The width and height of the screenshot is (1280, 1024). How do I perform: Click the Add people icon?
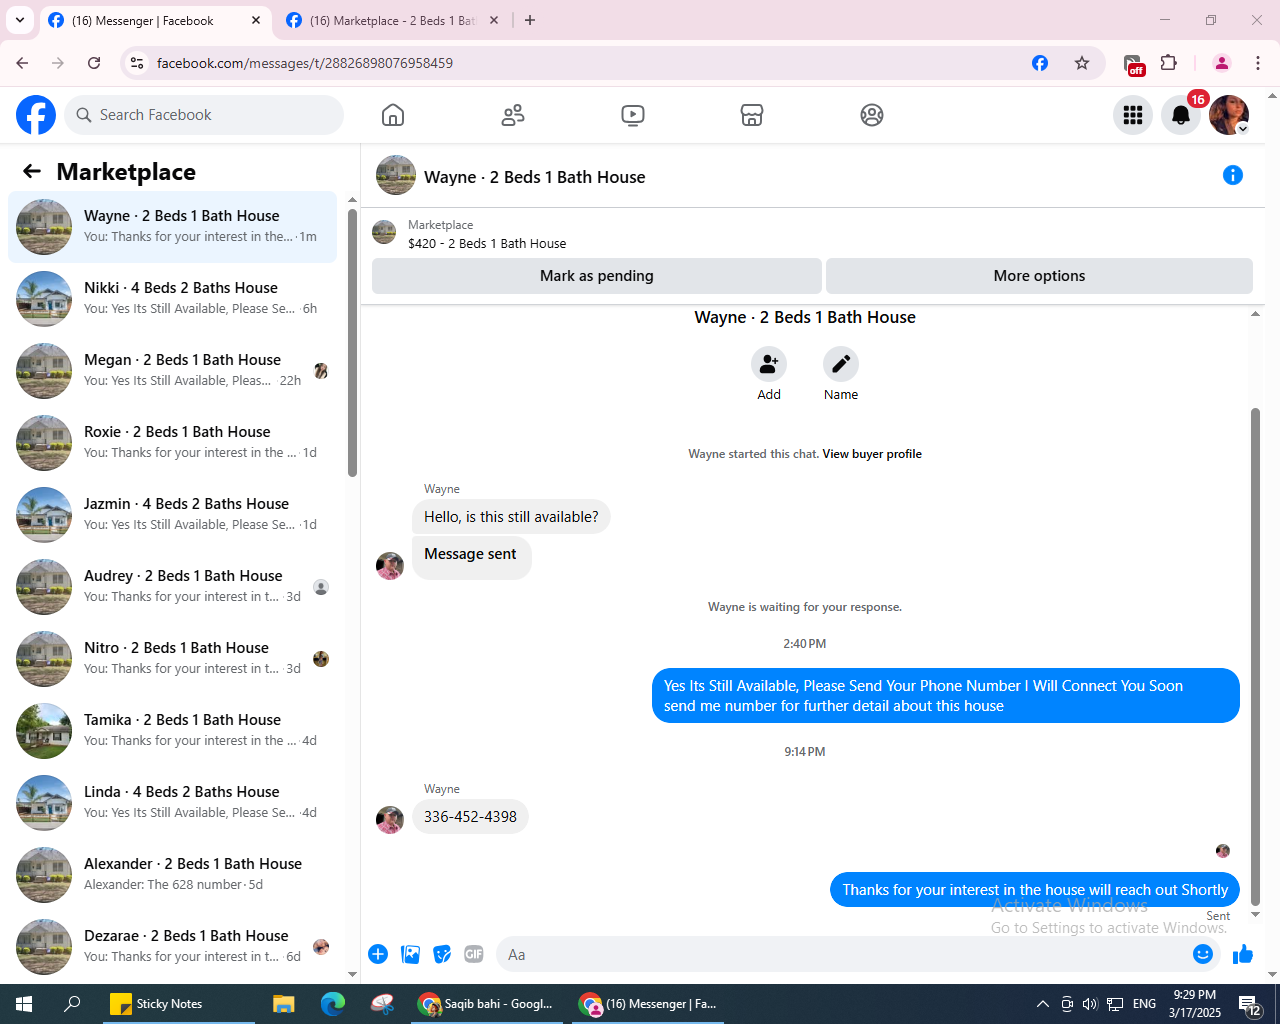pyautogui.click(x=769, y=364)
